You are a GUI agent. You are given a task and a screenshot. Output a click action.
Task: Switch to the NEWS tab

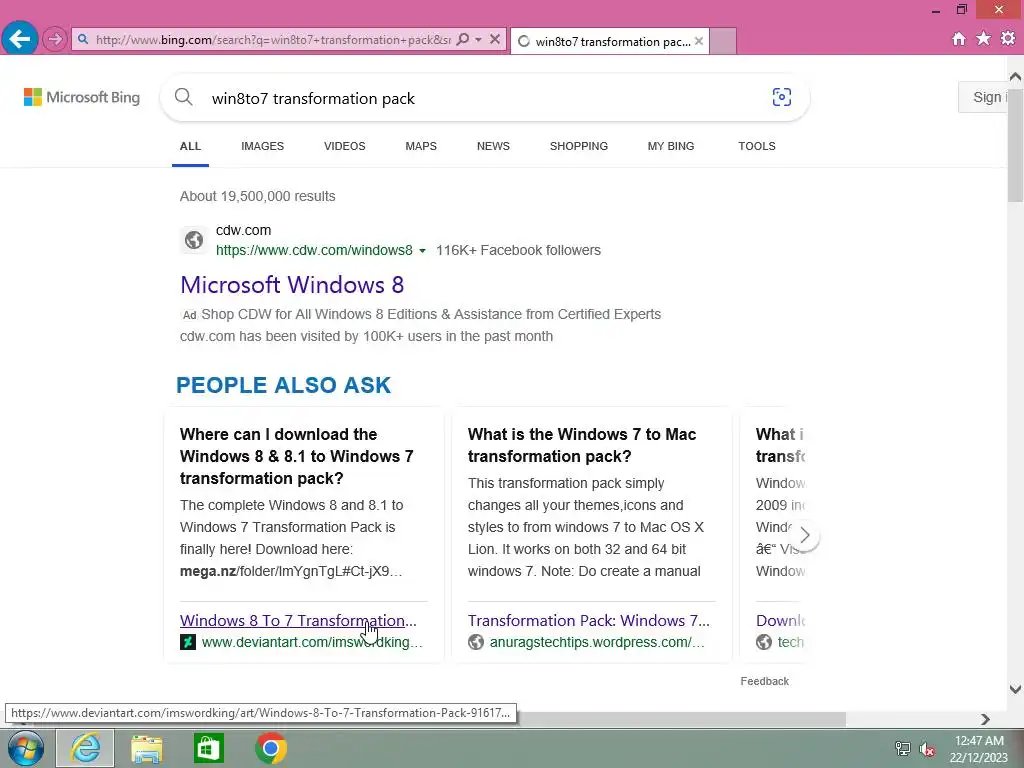pos(493,146)
